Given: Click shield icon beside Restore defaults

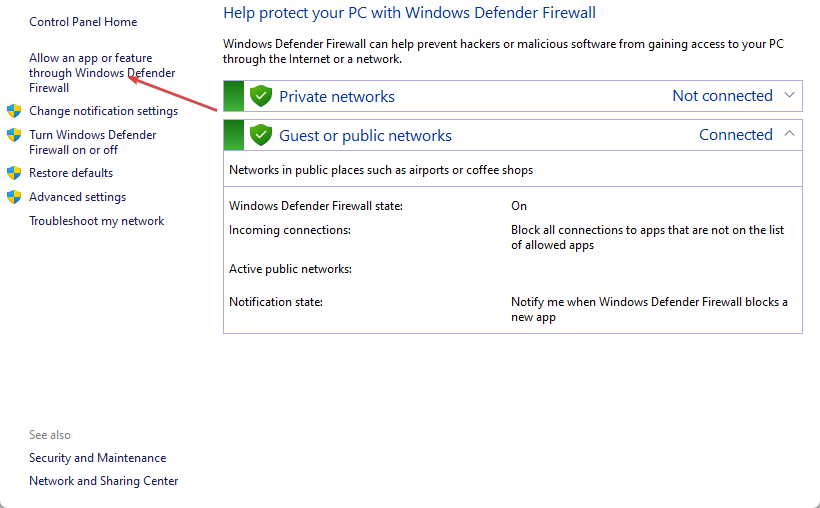Looking at the screenshot, I should [14, 173].
